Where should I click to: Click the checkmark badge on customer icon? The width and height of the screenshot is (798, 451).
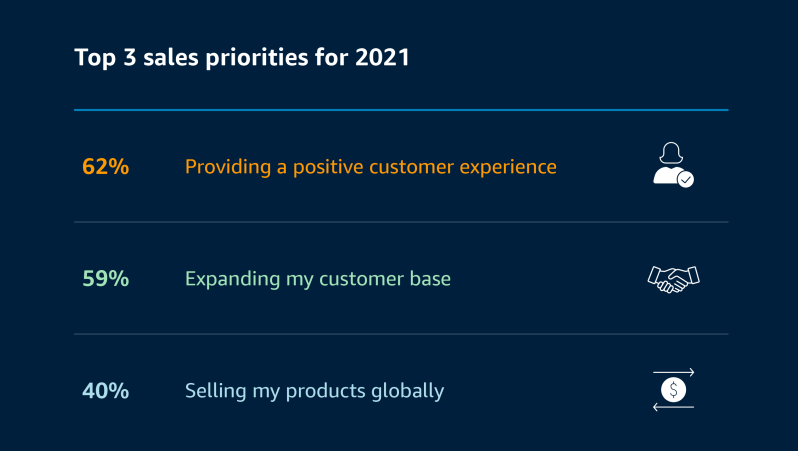(686, 180)
